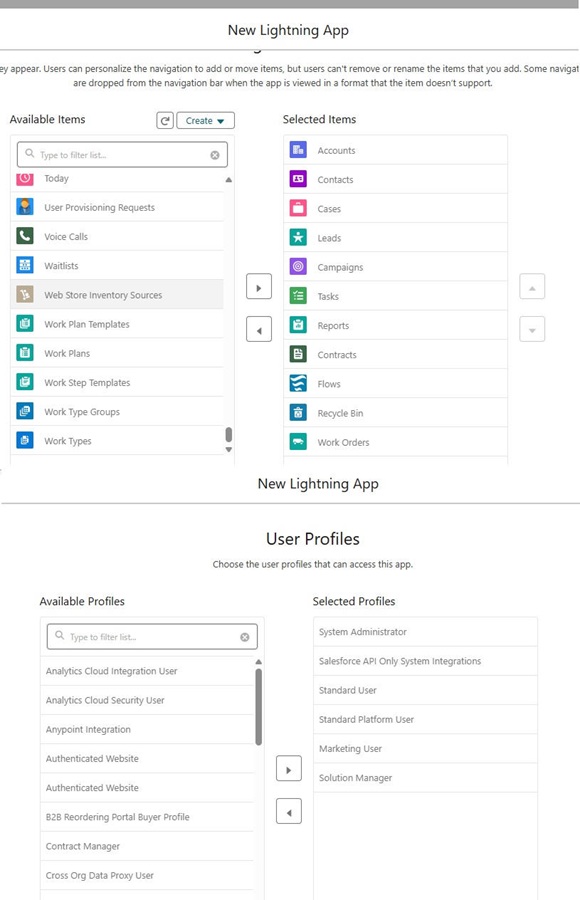This screenshot has width=580, height=900.
Task: Move item back to Available Items
Action: point(259,329)
